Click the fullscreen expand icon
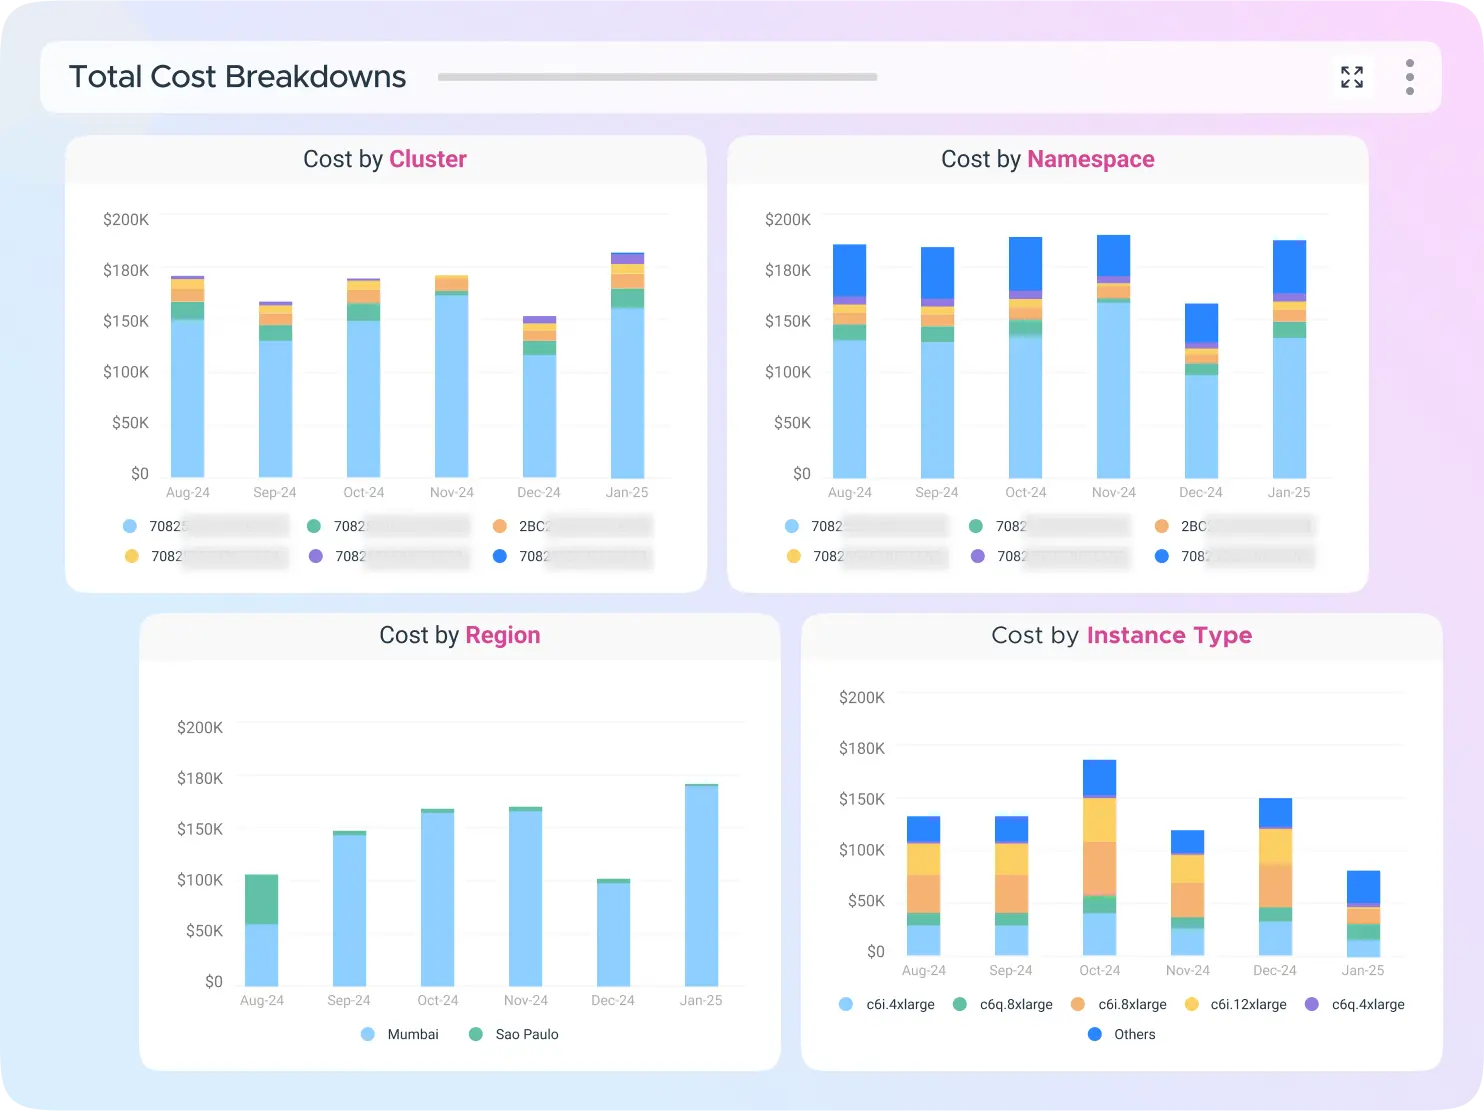Screen dimensions: 1484x1111 tap(1352, 77)
